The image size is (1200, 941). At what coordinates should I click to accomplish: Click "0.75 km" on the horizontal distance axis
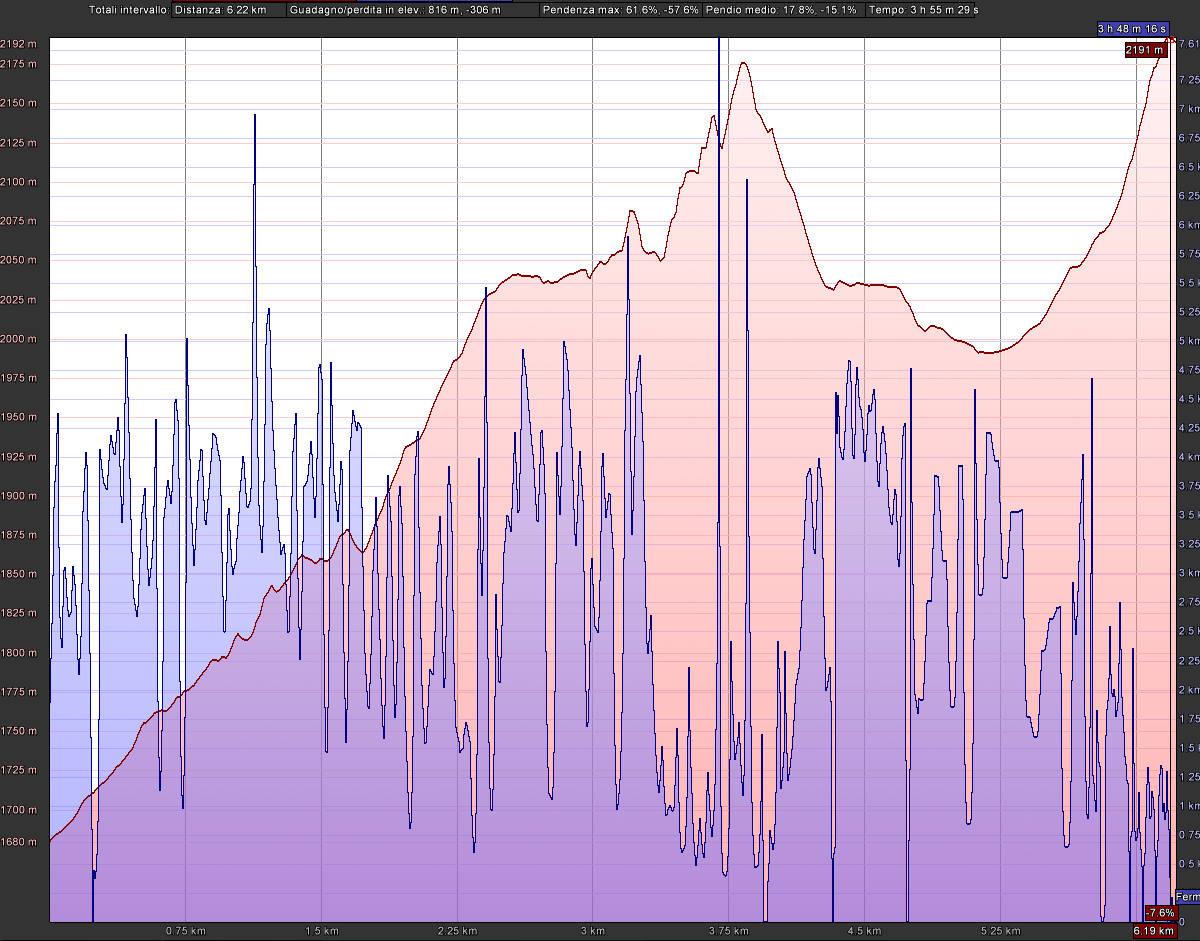pyautogui.click(x=186, y=931)
